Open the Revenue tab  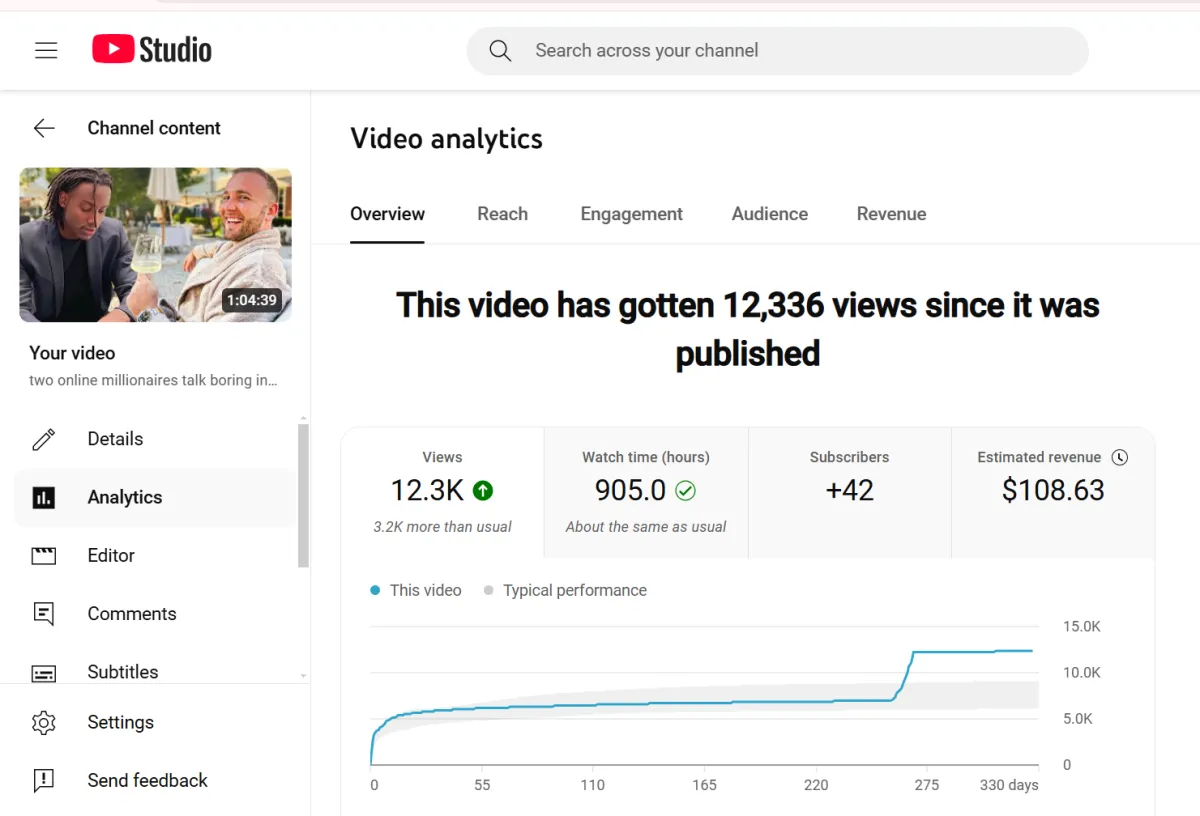click(892, 214)
